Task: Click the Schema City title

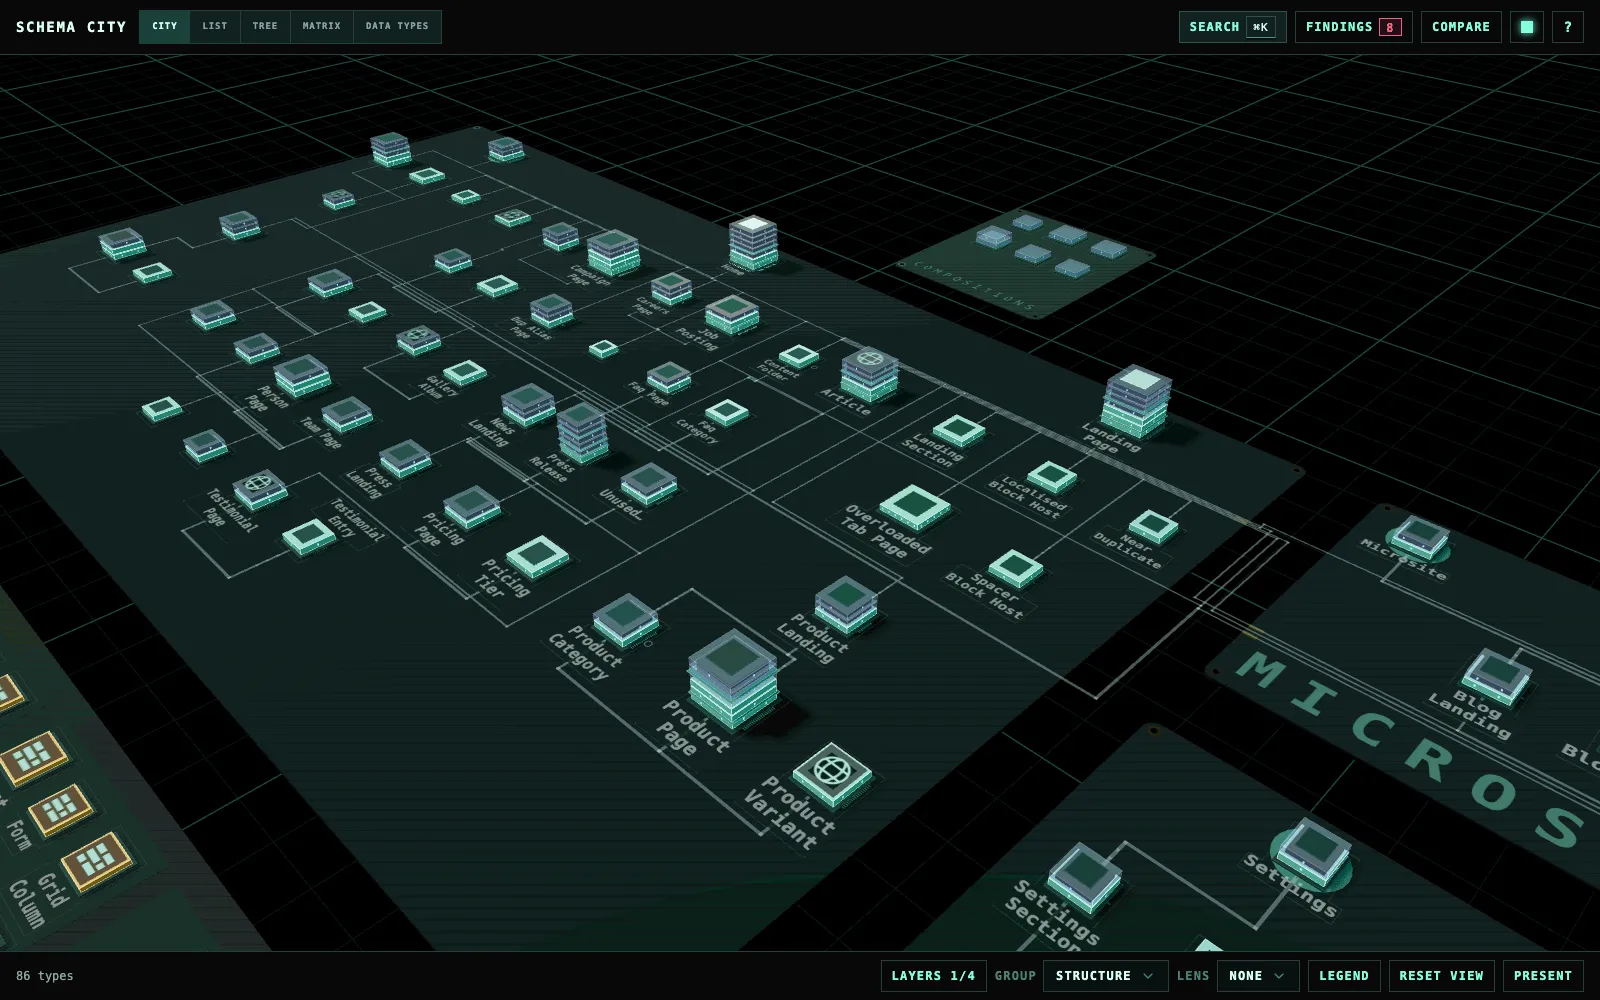Action: tap(71, 27)
